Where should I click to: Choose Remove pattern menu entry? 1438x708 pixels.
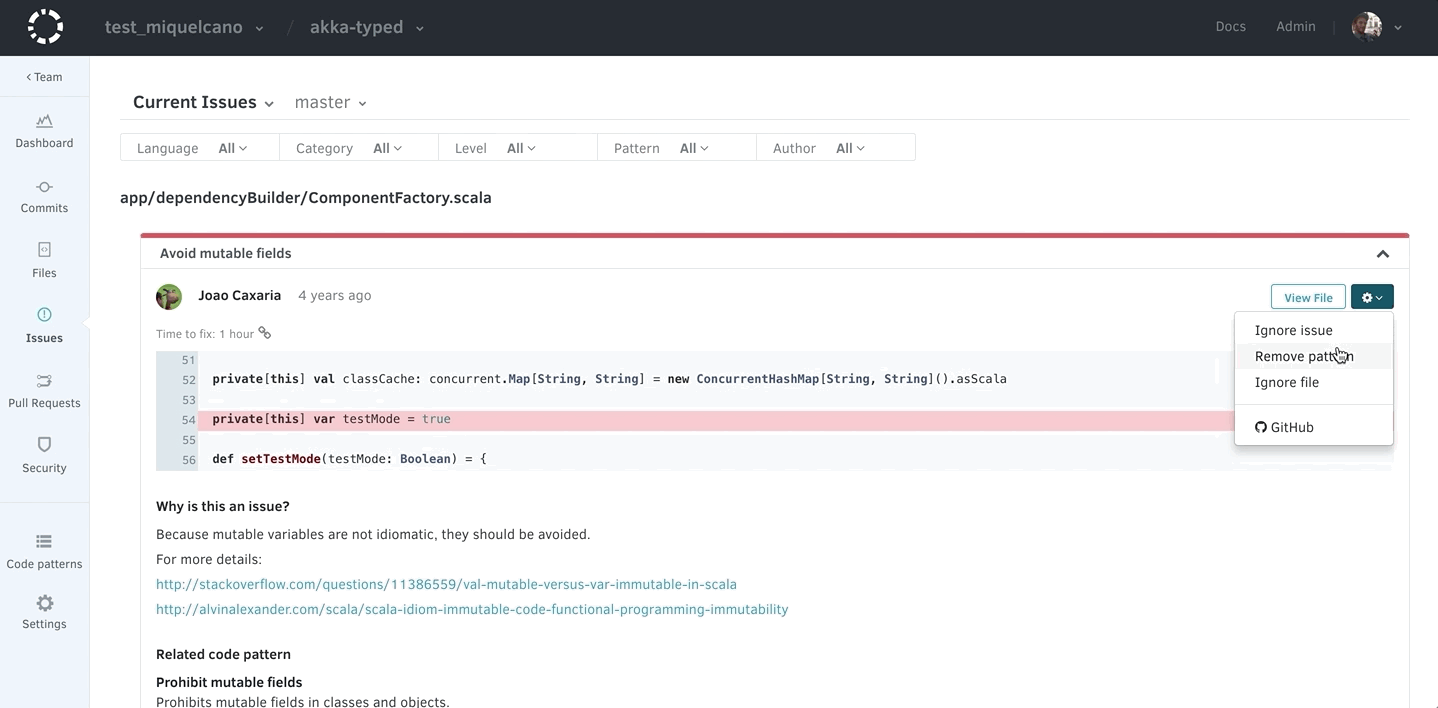[x=1303, y=356]
